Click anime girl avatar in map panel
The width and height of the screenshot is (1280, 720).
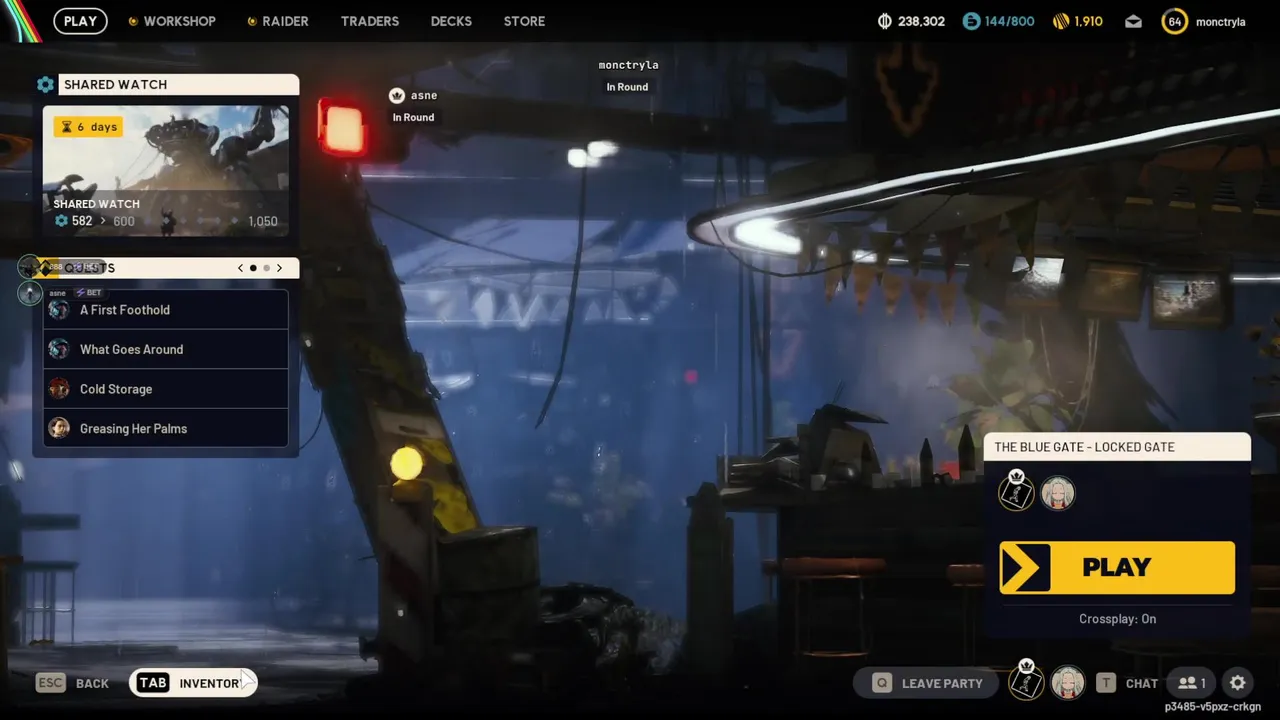point(1058,493)
